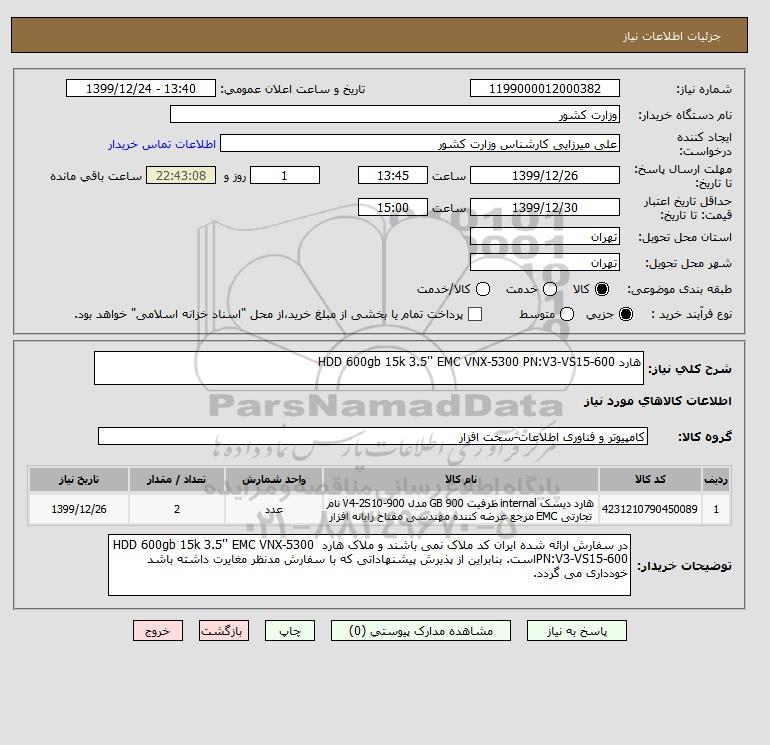
Task: Open مشاهده مدارک پیوستی (0) button
Action: point(421,631)
